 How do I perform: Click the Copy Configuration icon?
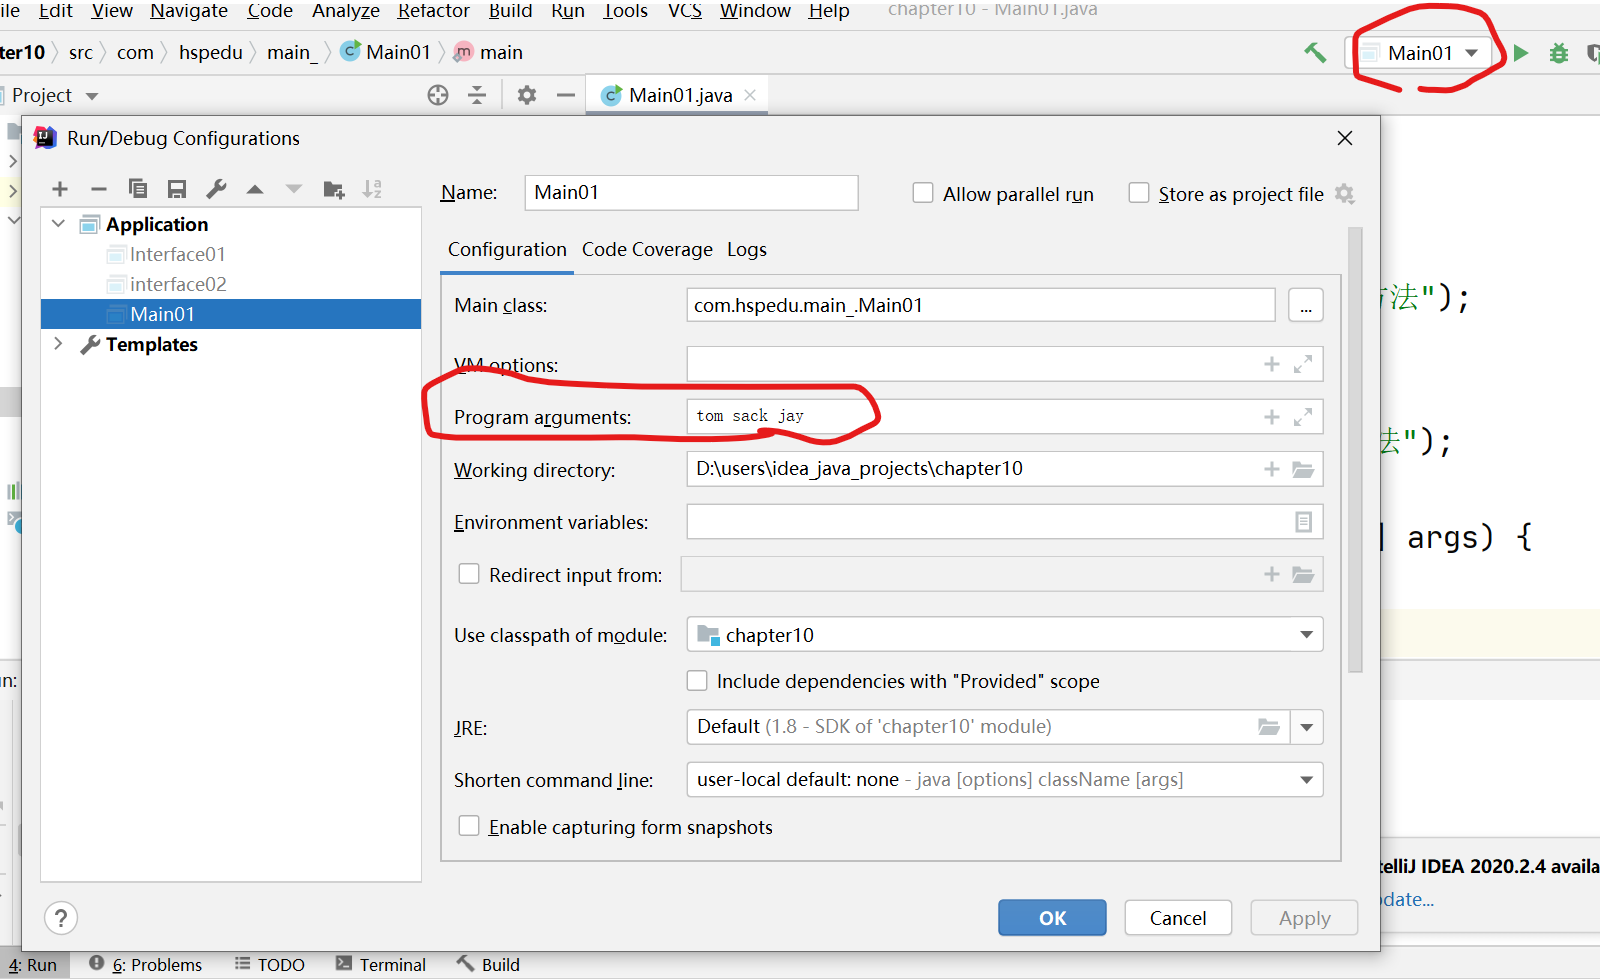coord(138,189)
